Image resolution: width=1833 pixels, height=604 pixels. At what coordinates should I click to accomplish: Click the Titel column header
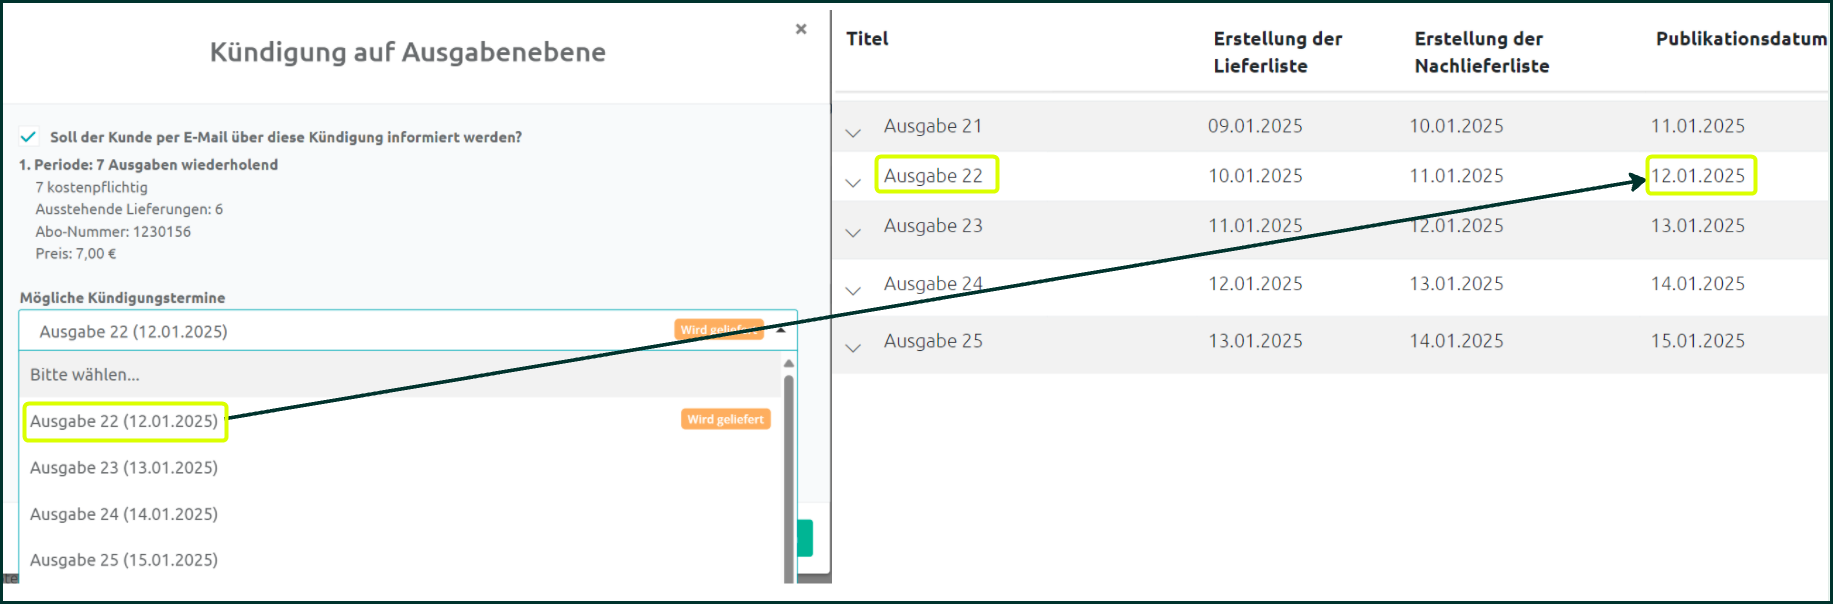point(867,39)
